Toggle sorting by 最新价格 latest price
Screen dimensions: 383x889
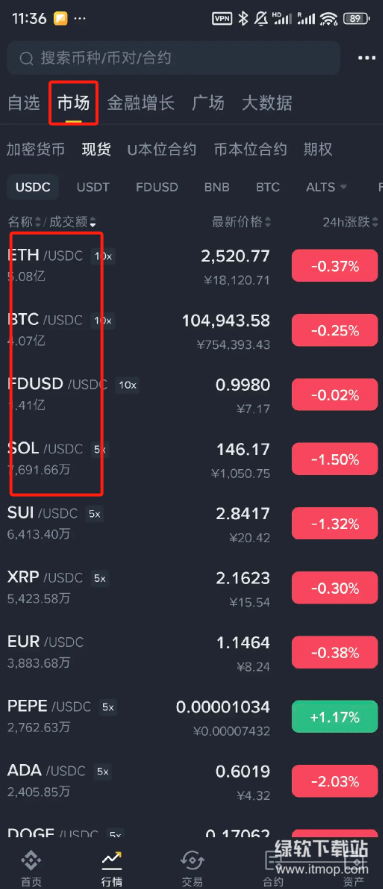point(241,222)
